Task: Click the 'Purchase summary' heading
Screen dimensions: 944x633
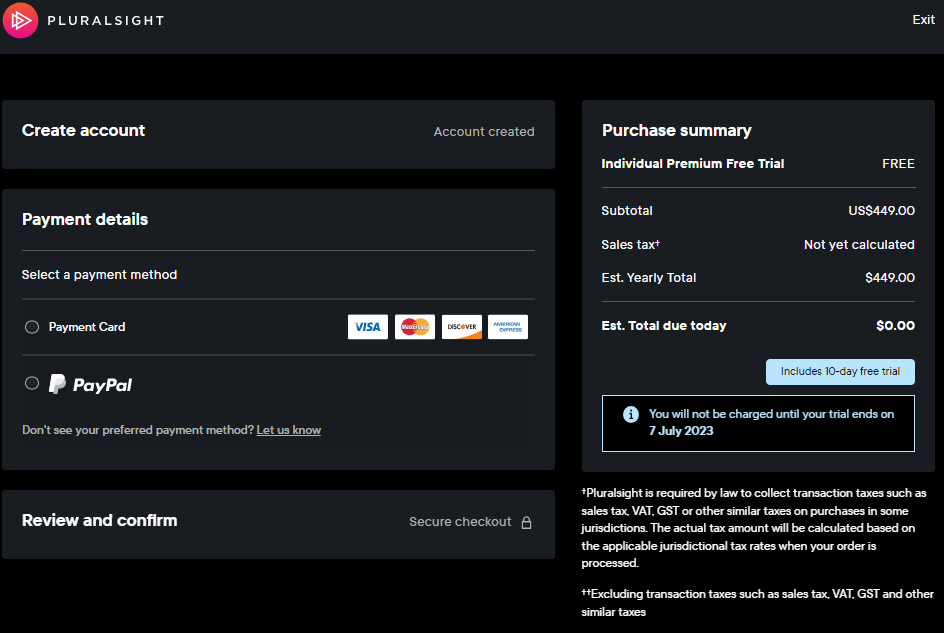Action: tap(677, 131)
